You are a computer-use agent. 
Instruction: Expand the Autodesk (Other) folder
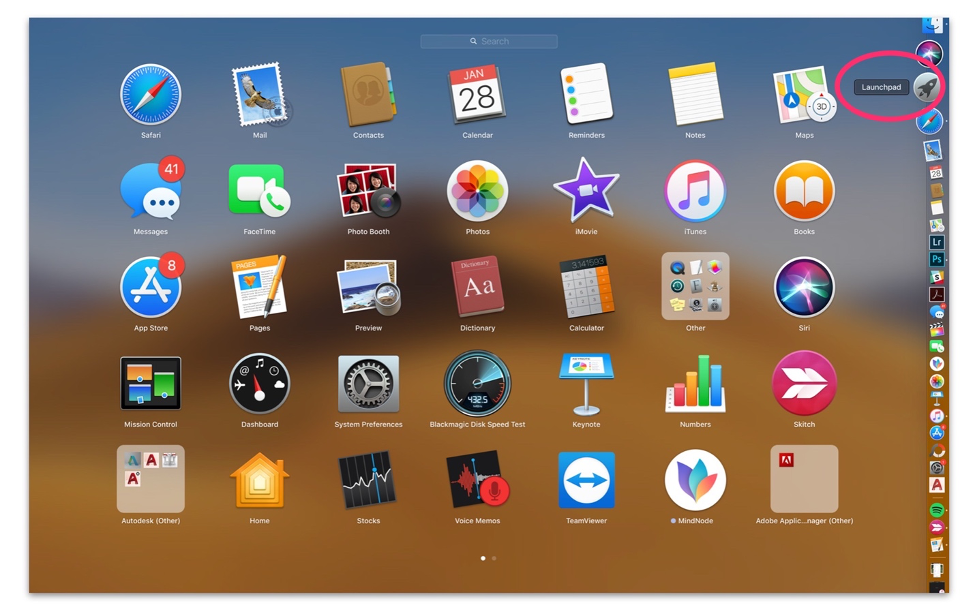(x=150, y=478)
